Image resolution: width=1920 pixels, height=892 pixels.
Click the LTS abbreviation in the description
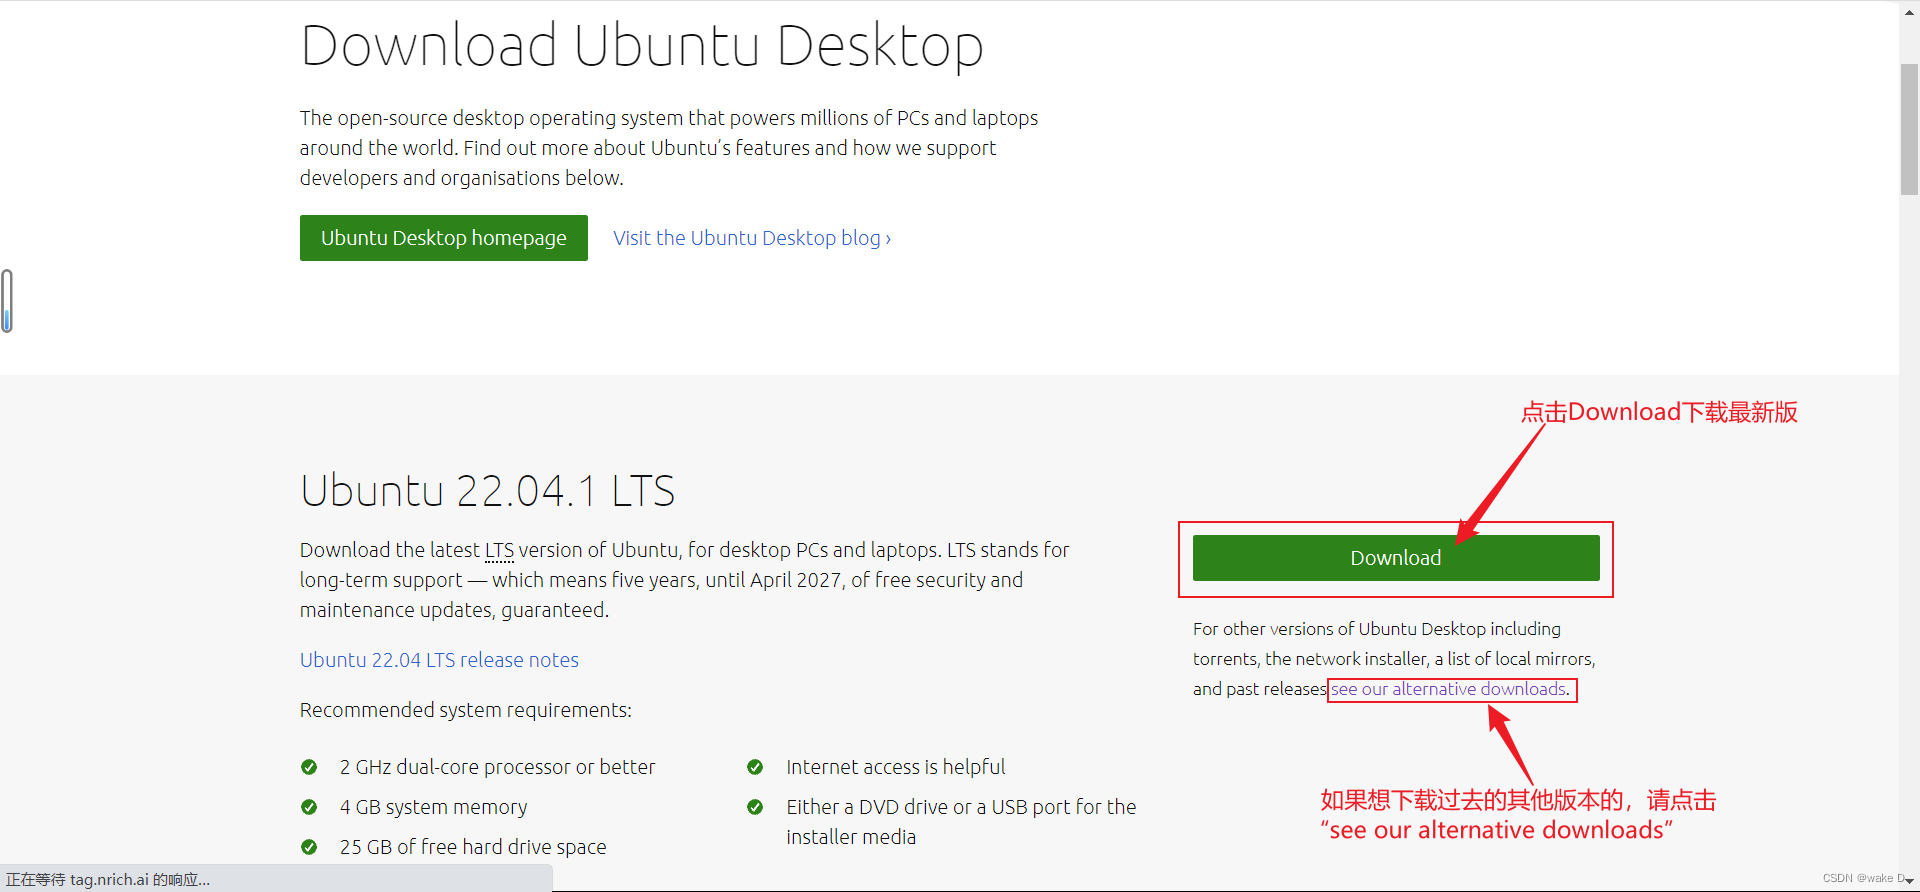pyautogui.click(x=499, y=550)
